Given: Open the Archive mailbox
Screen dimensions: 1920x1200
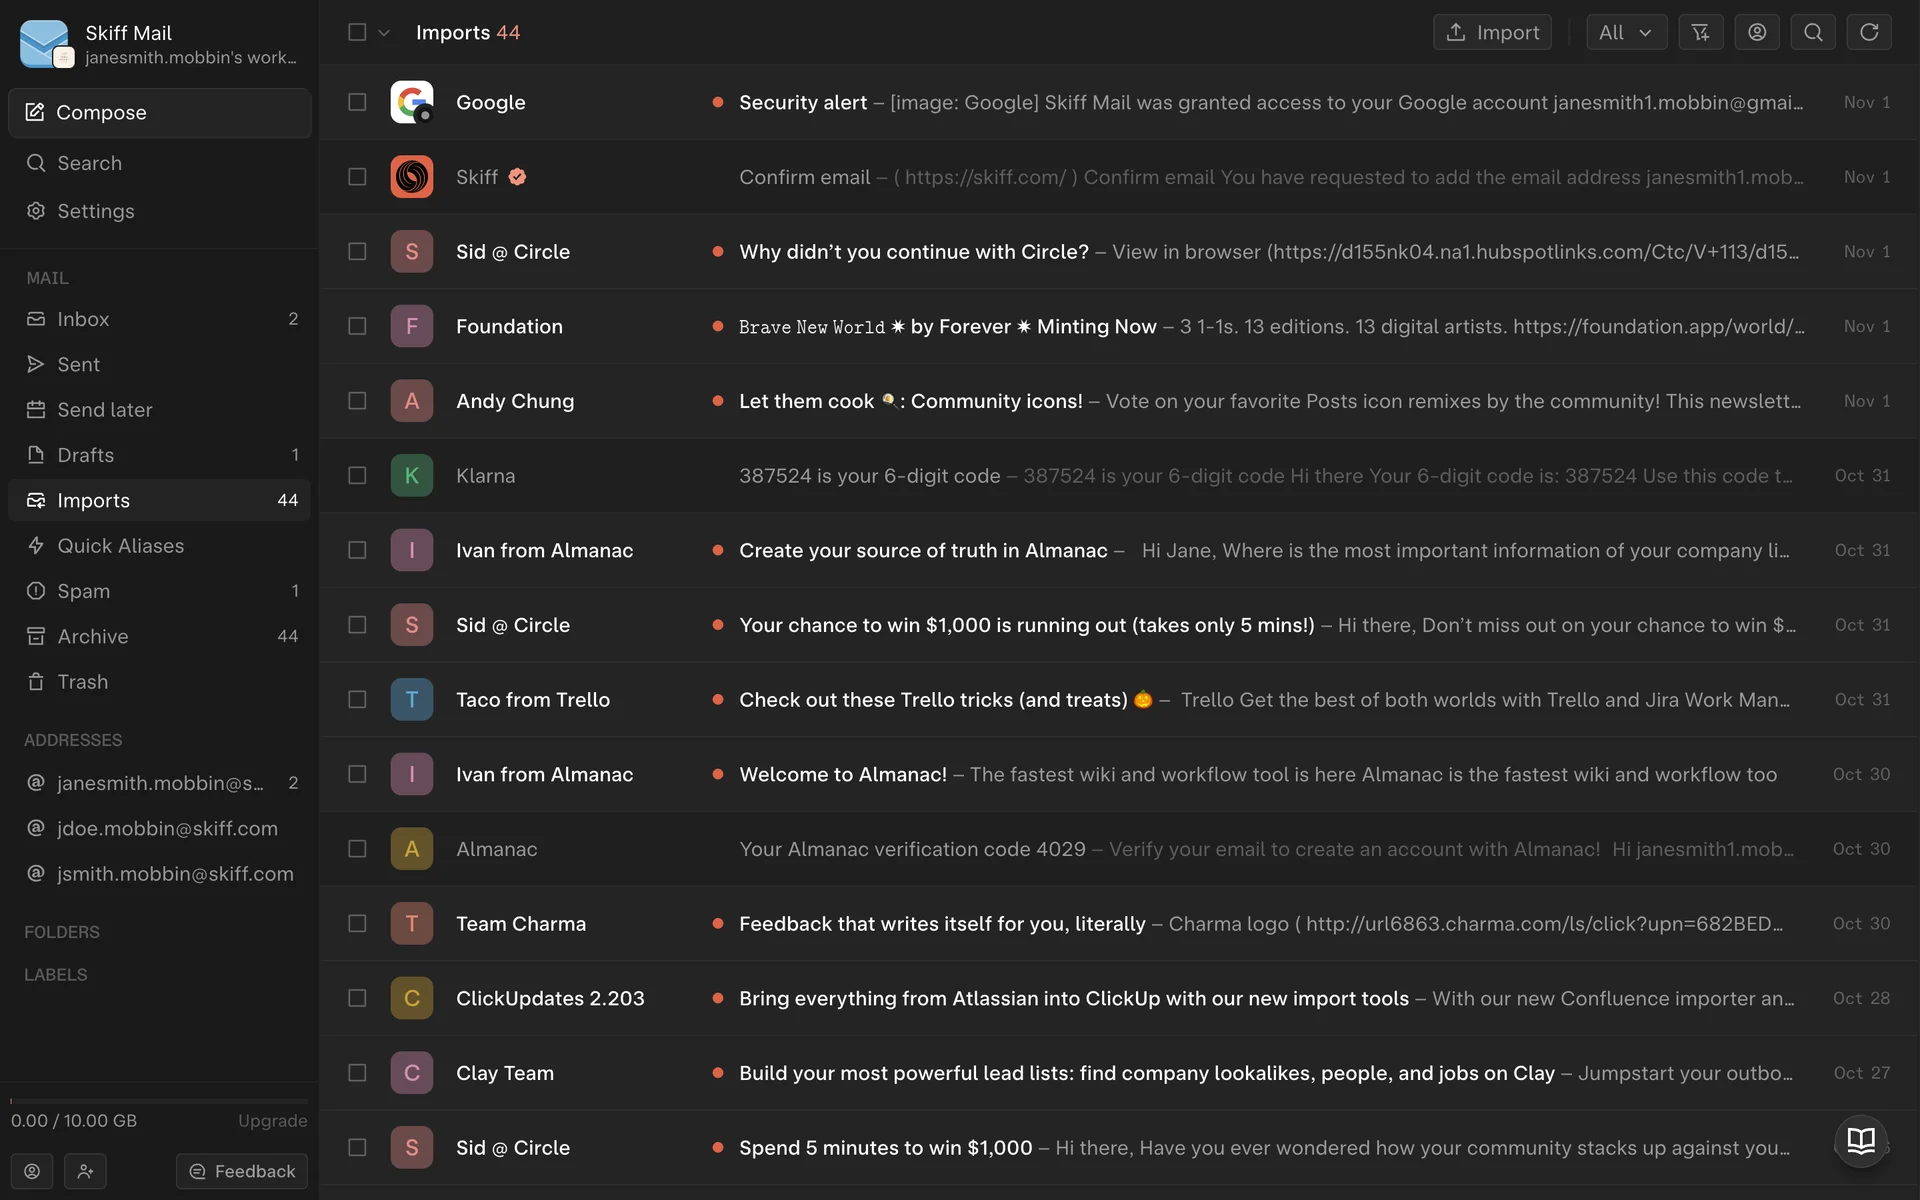Looking at the screenshot, I should pyautogui.click(x=92, y=637).
